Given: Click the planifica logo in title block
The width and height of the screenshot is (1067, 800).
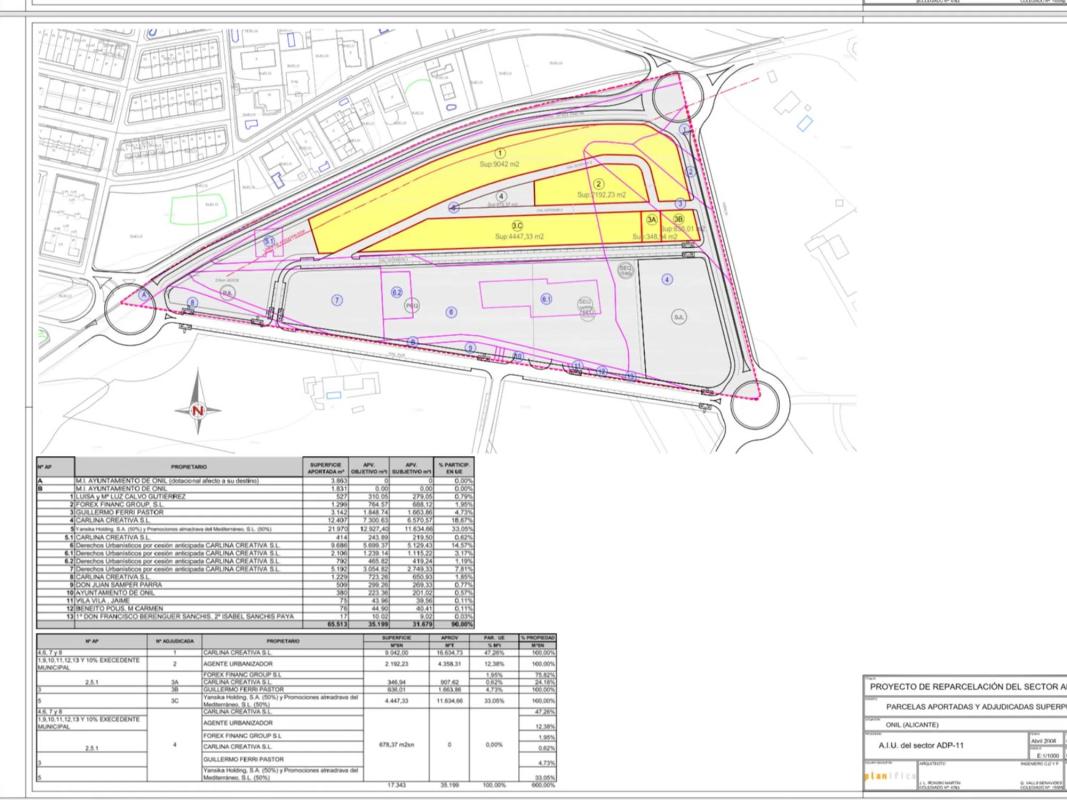Looking at the screenshot, I should pyautogui.click(x=884, y=776).
